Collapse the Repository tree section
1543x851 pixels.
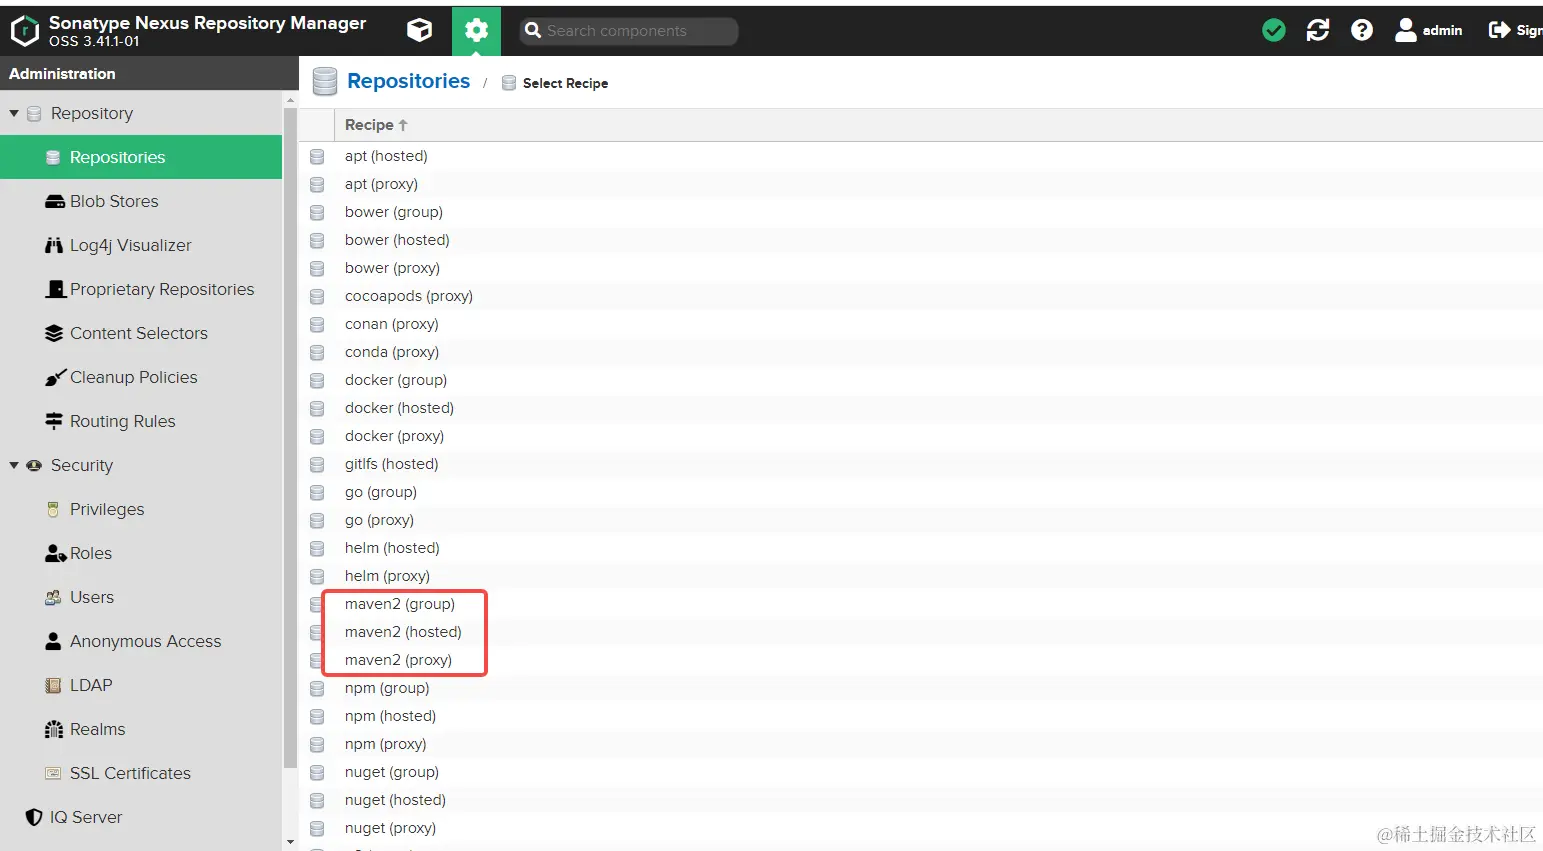pos(14,113)
